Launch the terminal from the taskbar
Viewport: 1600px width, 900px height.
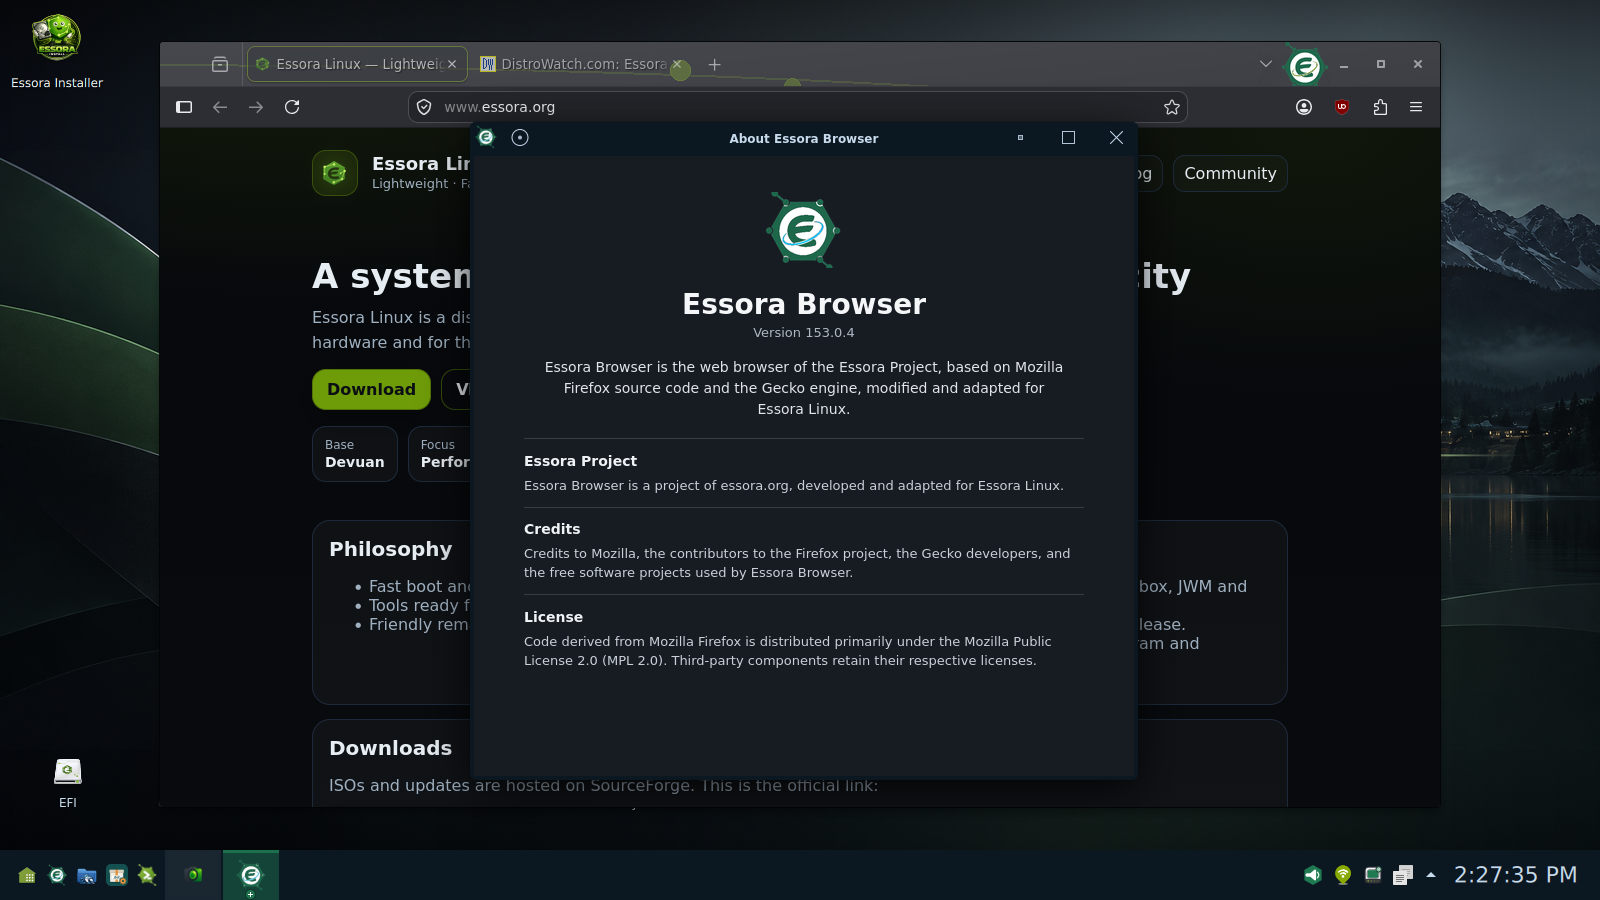click(x=147, y=875)
